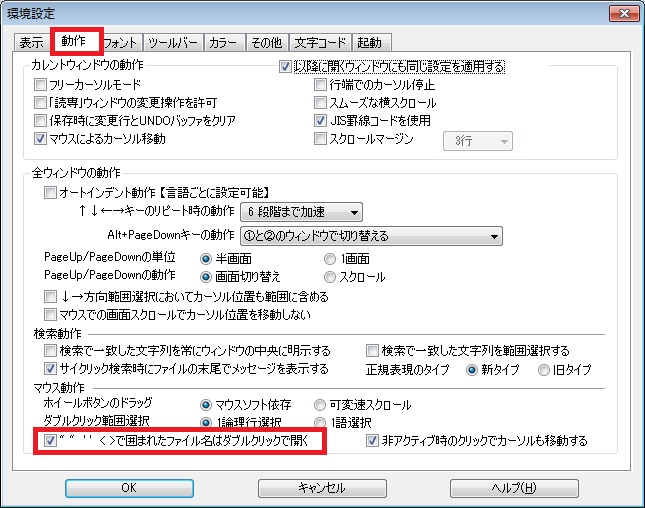The width and height of the screenshot is (645, 508).
Task: Select 1画面 for PageUp/PageDown unit
Action: point(331,259)
